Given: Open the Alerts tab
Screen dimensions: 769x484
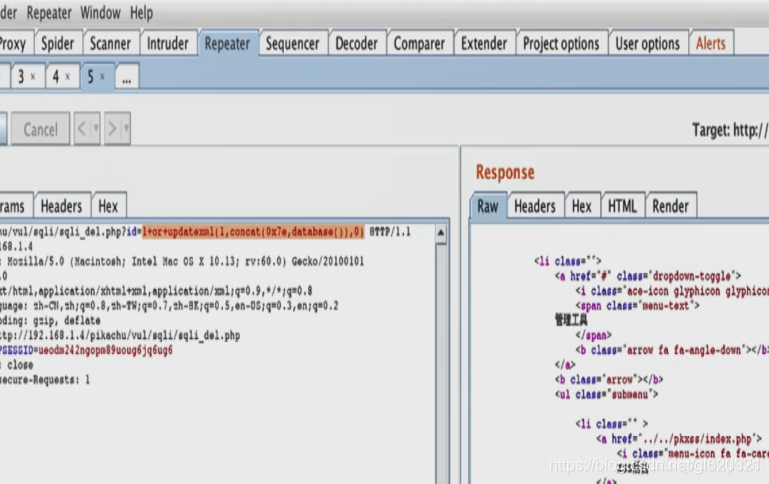Looking at the screenshot, I should click(x=711, y=44).
